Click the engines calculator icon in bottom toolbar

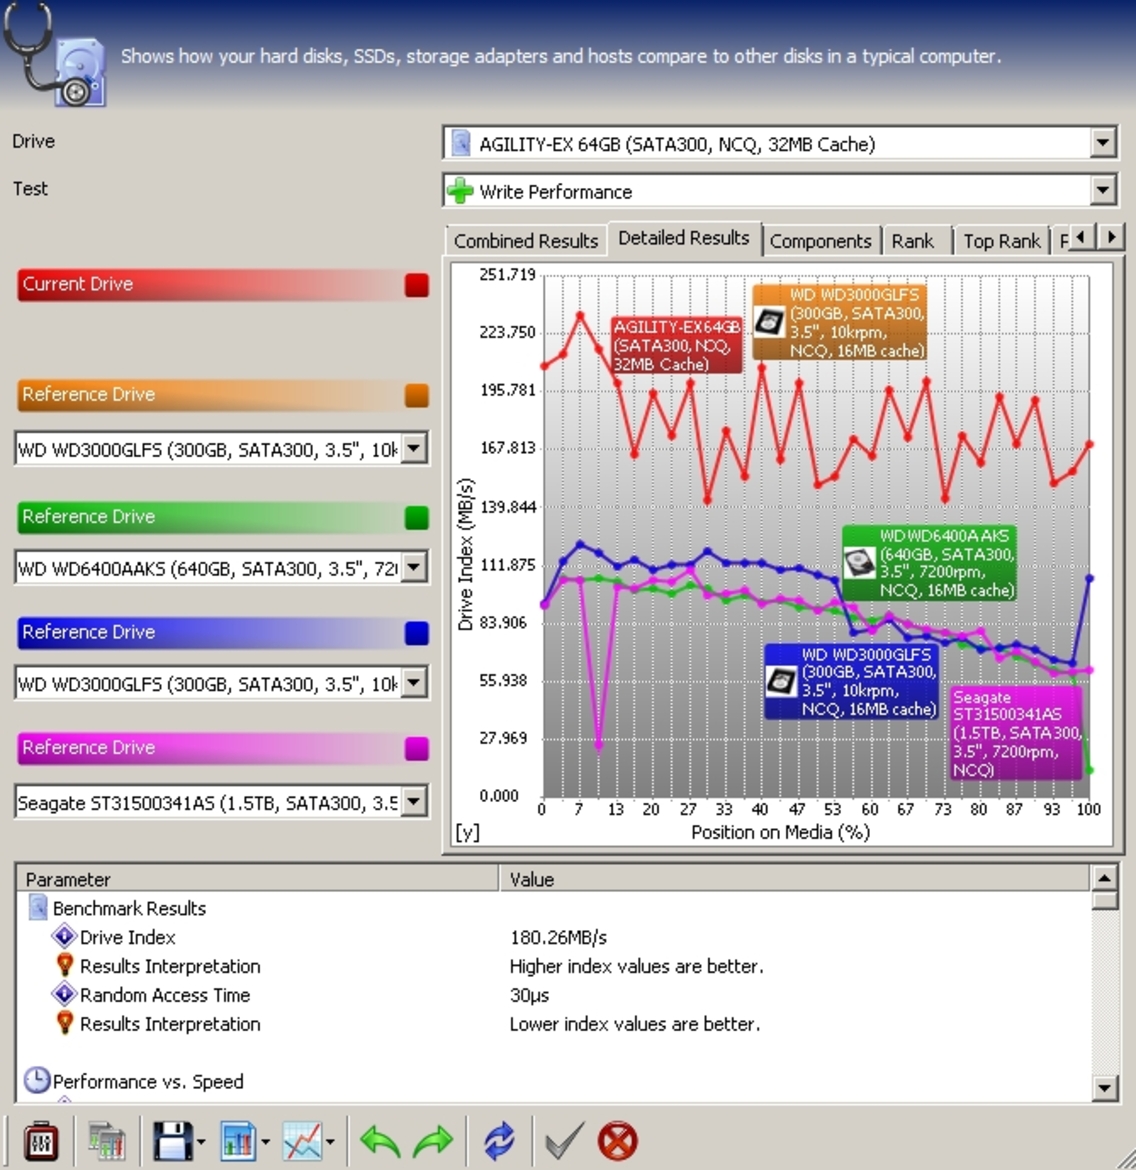click(107, 1142)
